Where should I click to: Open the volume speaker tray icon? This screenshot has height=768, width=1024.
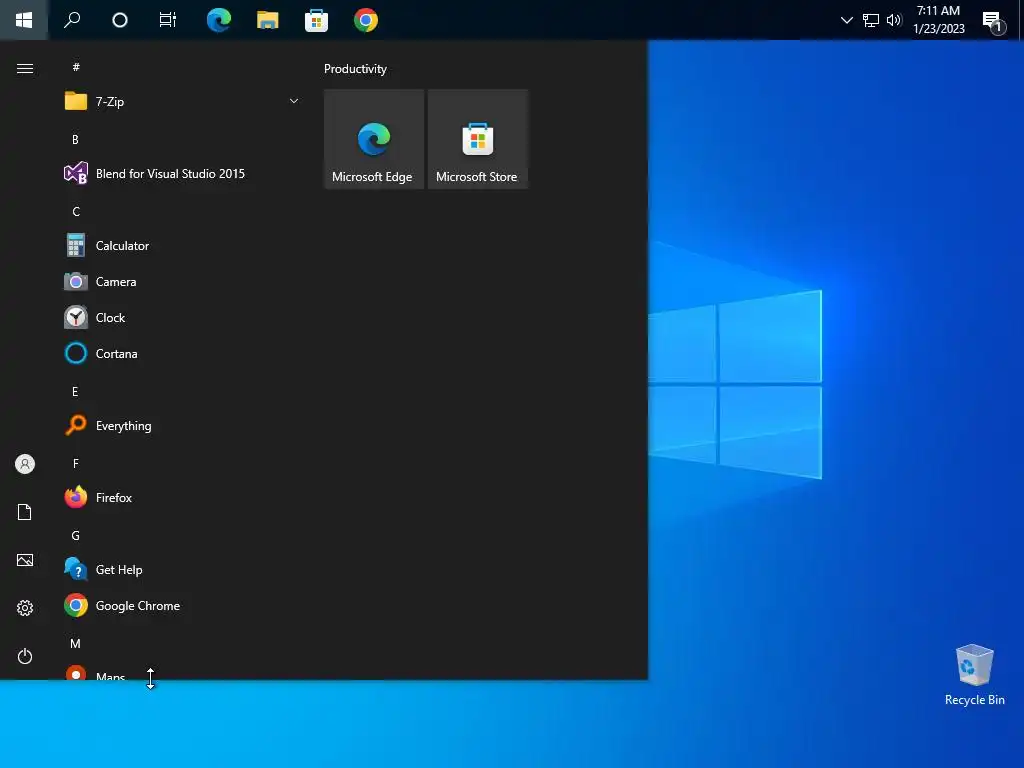[x=894, y=20]
